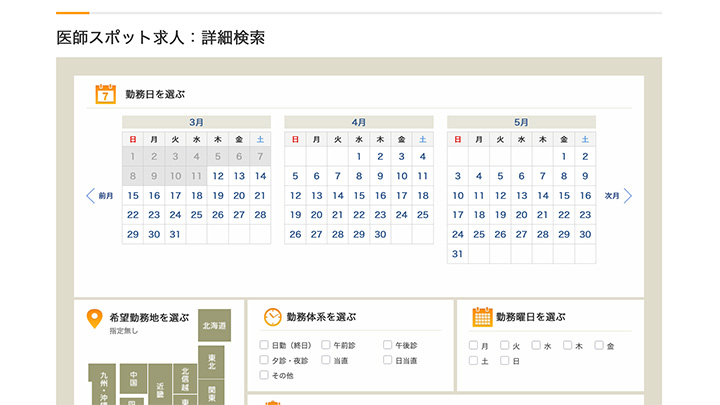
Task: Click the clock icon beside 勤務体系を選ぶ
Action: [272, 317]
